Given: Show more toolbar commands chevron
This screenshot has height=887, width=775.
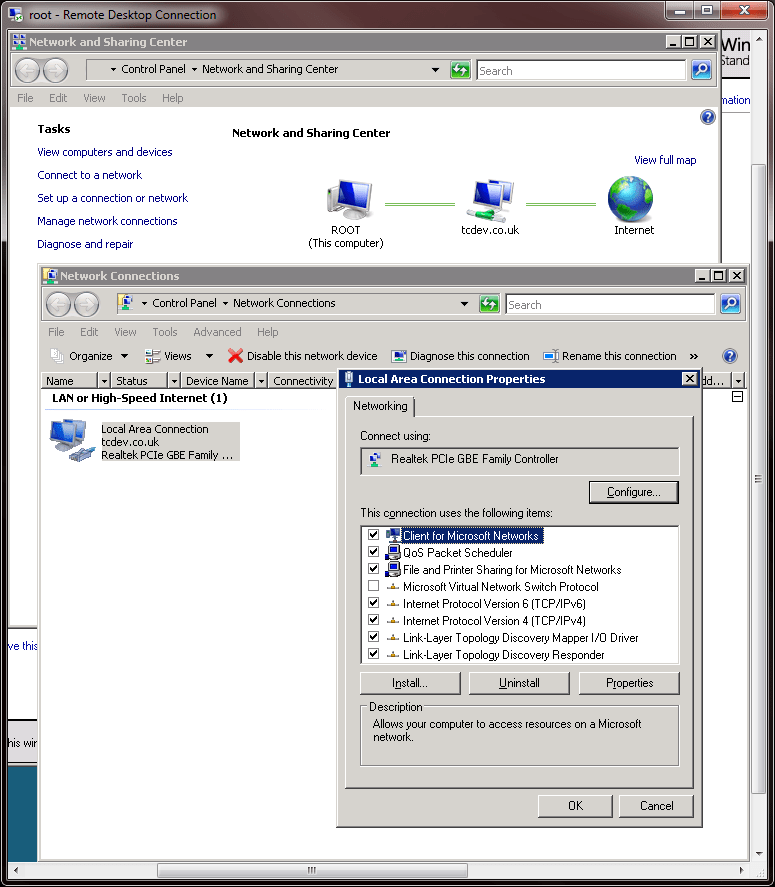Looking at the screenshot, I should [x=694, y=356].
